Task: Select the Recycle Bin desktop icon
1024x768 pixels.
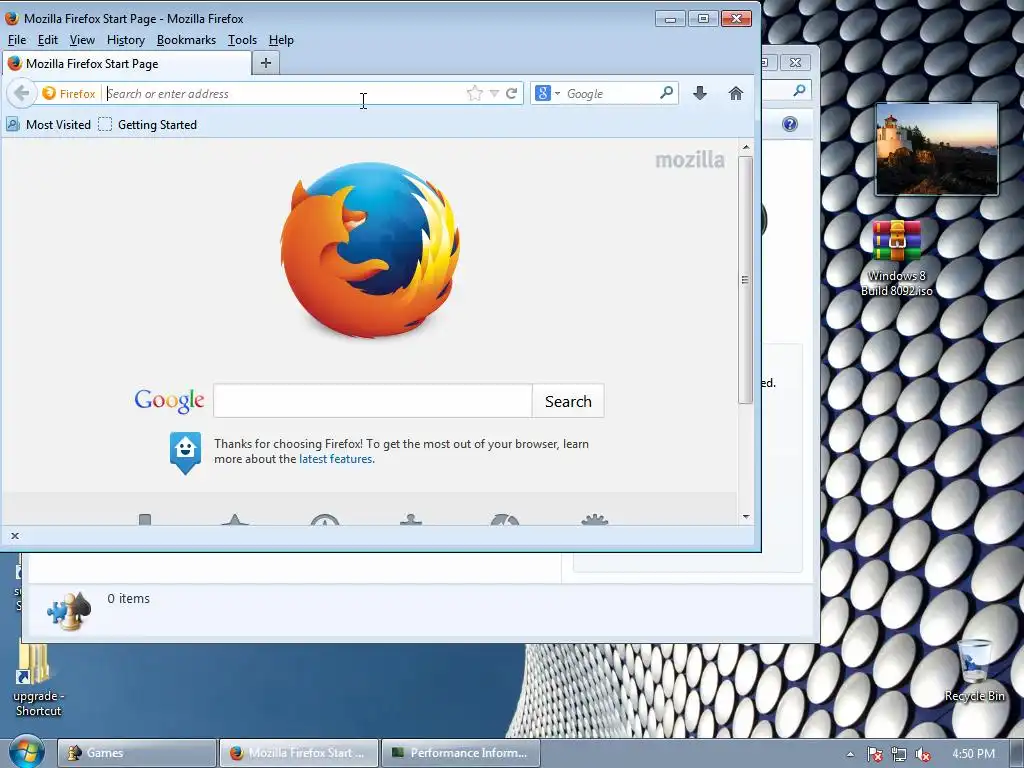Action: [x=974, y=671]
